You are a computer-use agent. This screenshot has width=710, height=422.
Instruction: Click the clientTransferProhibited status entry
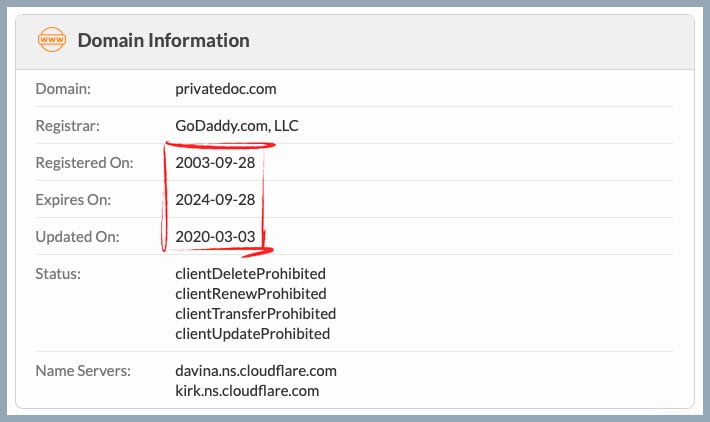pyautogui.click(x=255, y=313)
